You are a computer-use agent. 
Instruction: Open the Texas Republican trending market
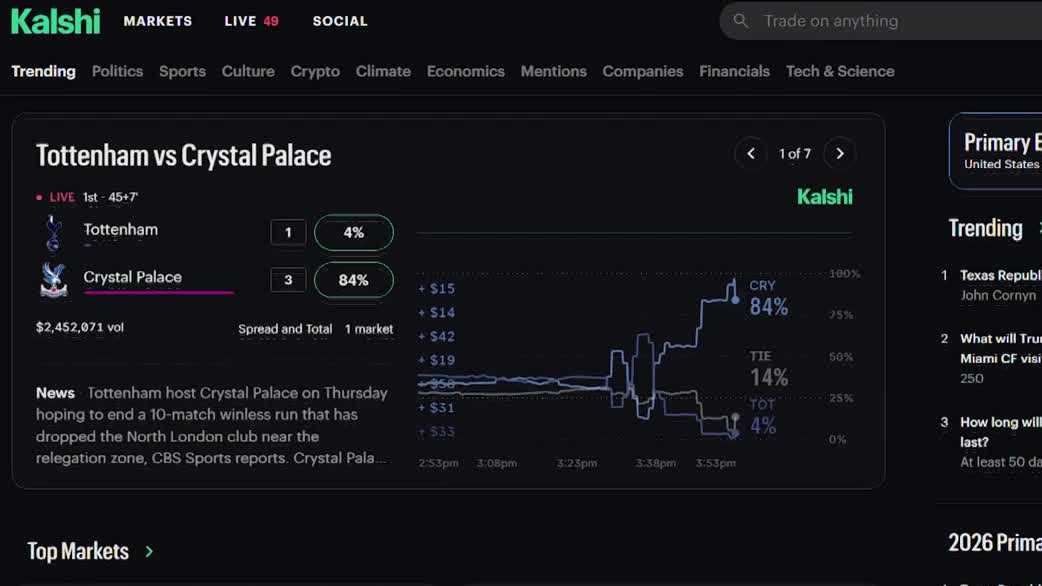1000,275
